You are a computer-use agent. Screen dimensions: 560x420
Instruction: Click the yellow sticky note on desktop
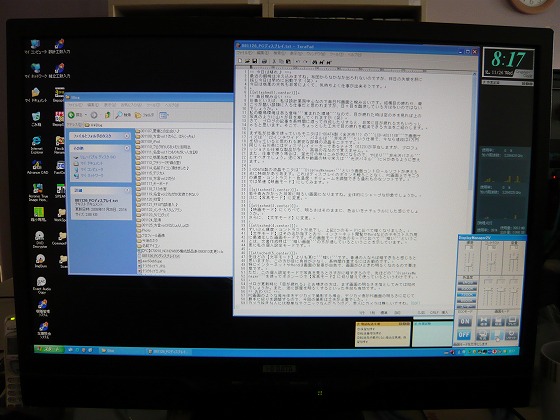coord(383,334)
